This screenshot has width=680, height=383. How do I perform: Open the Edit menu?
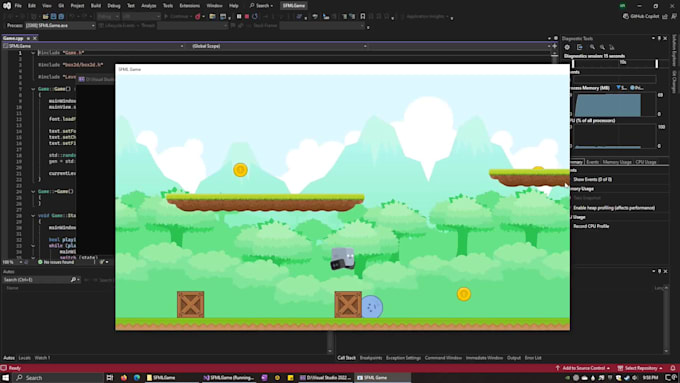pyautogui.click(x=32, y=6)
